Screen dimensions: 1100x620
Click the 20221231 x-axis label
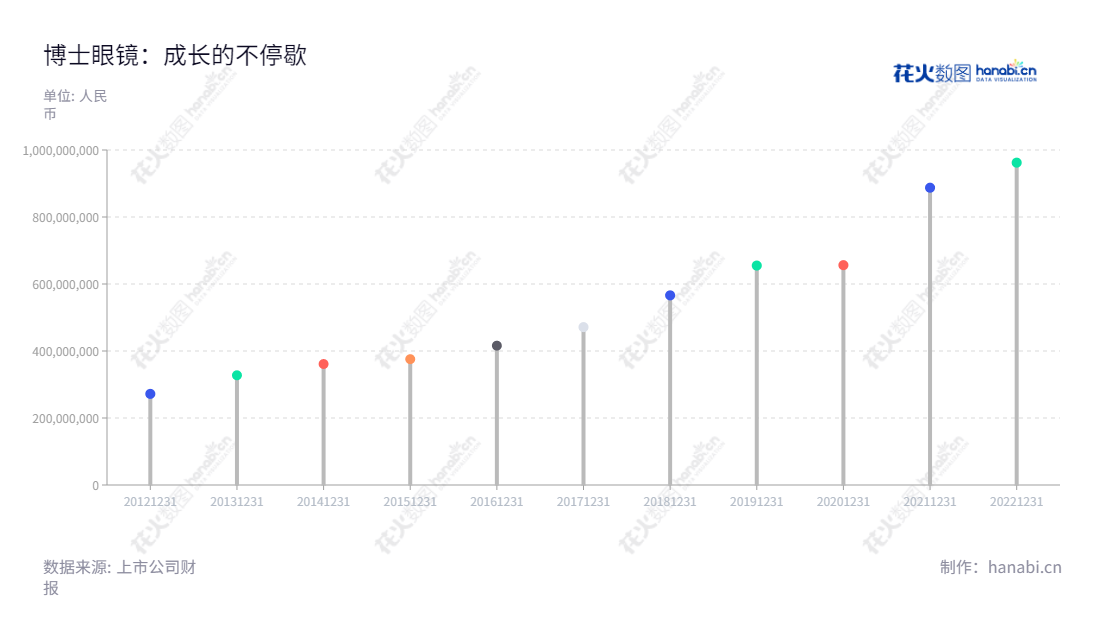point(1016,501)
